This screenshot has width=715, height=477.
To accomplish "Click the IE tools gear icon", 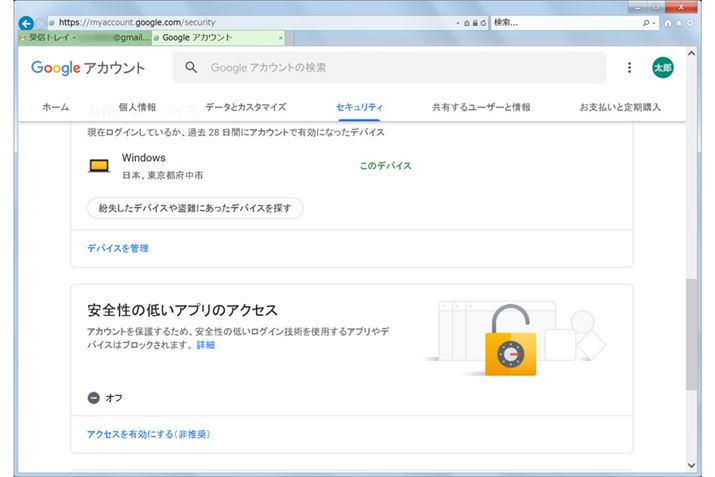I will point(690,23).
